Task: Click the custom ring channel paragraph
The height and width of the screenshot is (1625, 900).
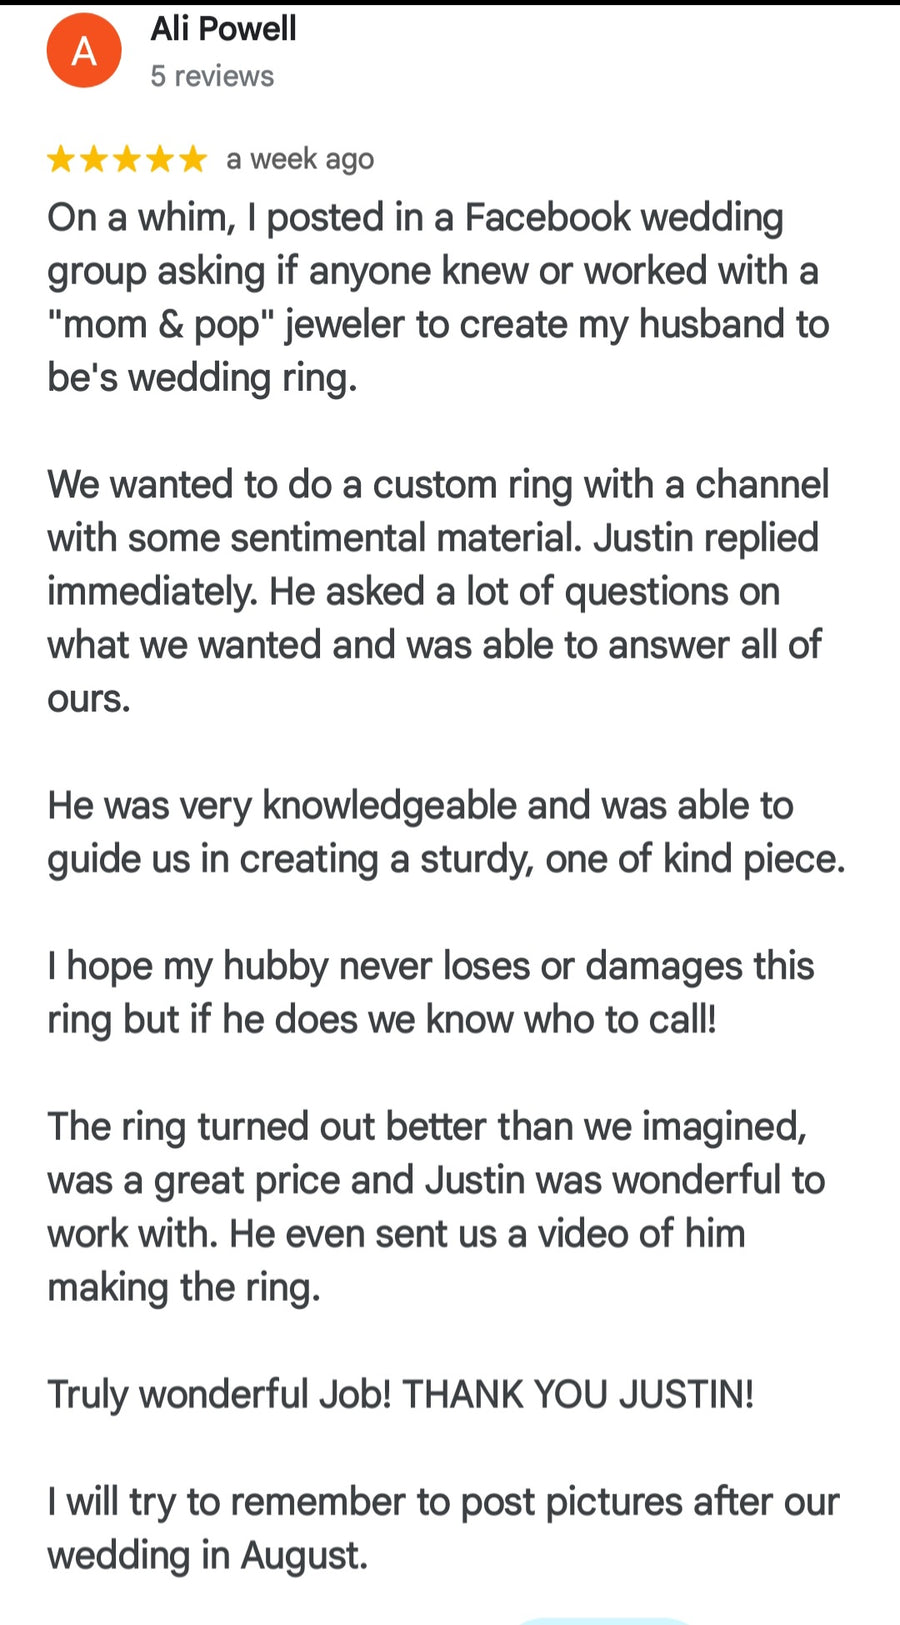Action: tap(438, 591)
